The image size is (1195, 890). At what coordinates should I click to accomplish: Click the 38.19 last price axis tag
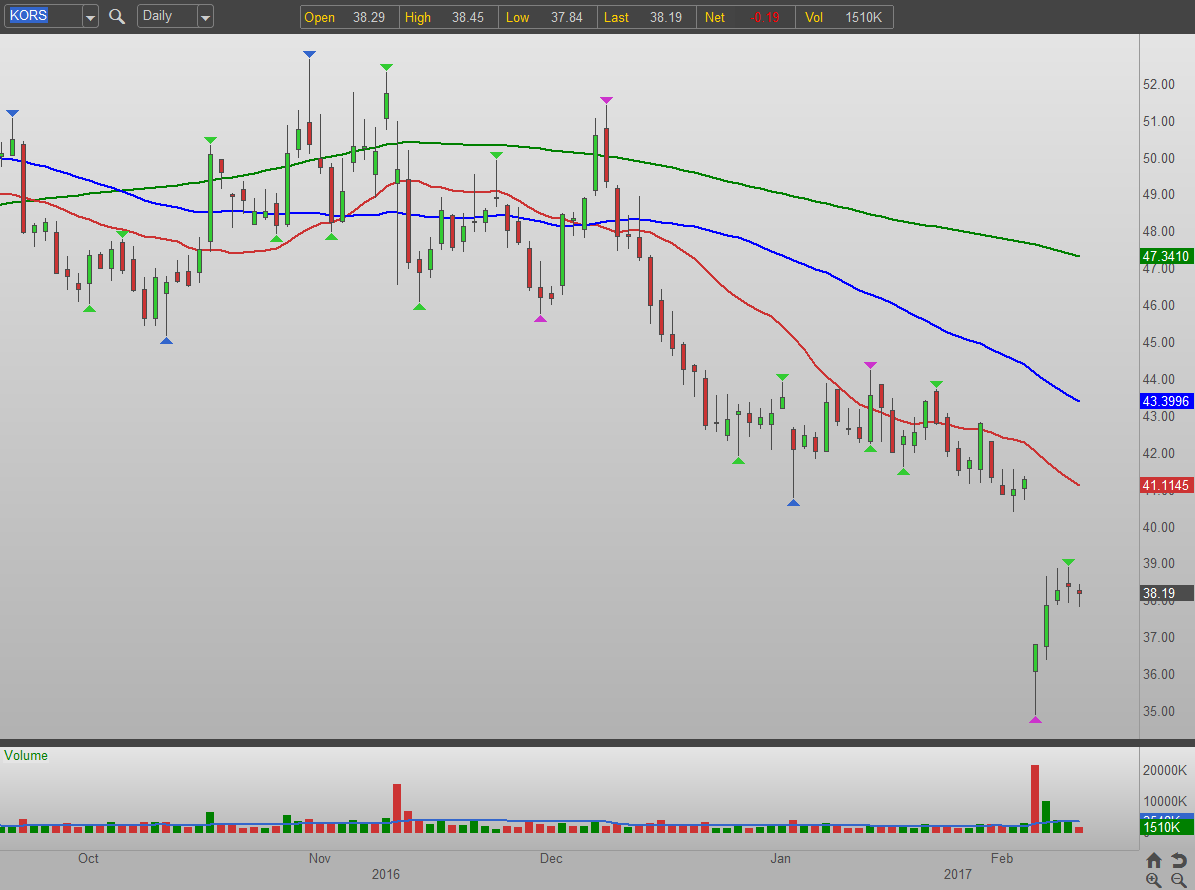[1166, 593]
